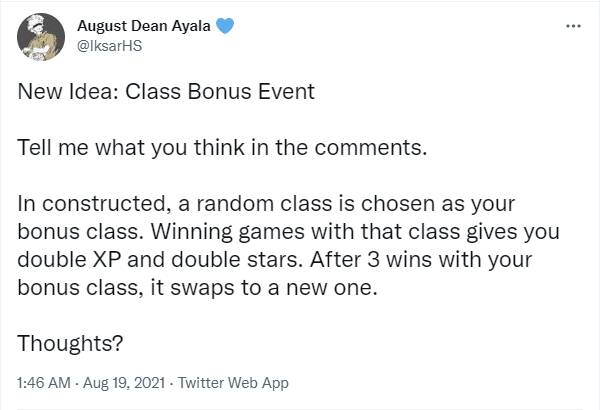Click the 'Thoughts?' line
This screenshot has height=410, width=600.
coord(70,343)
